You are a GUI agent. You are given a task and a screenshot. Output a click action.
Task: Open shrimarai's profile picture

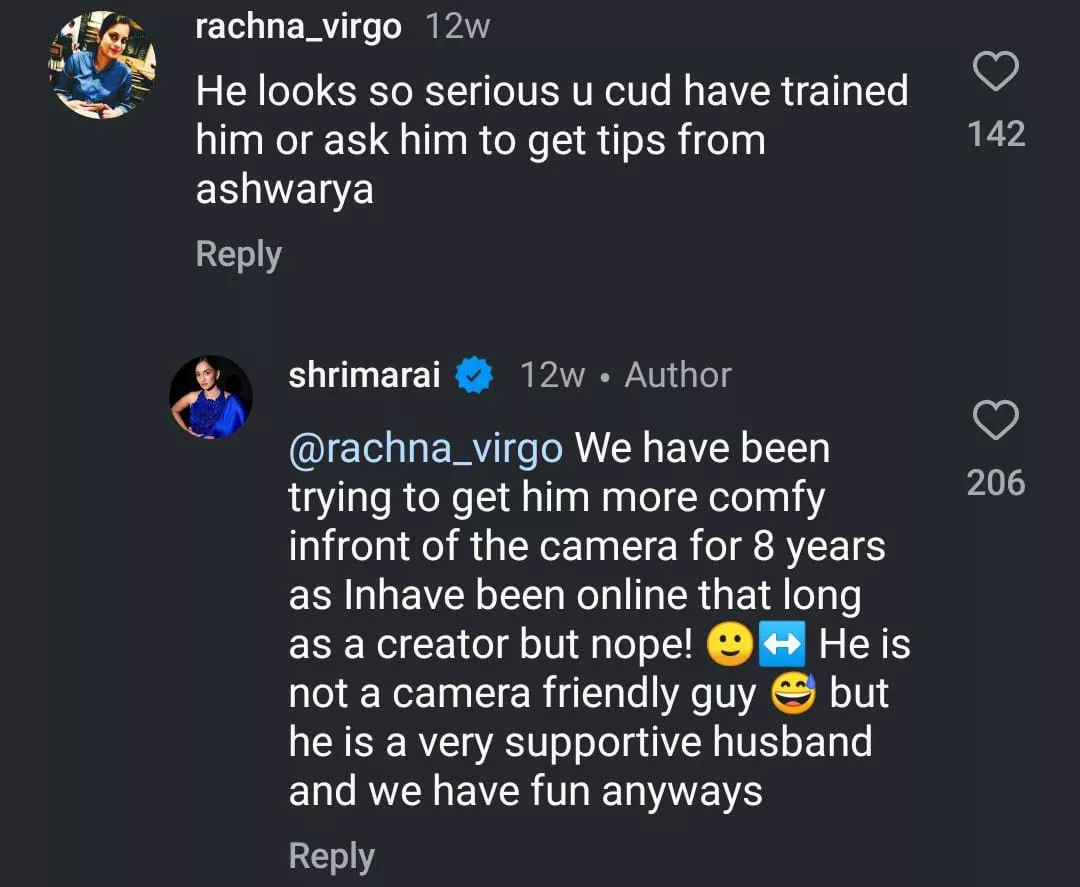(210, 397)
